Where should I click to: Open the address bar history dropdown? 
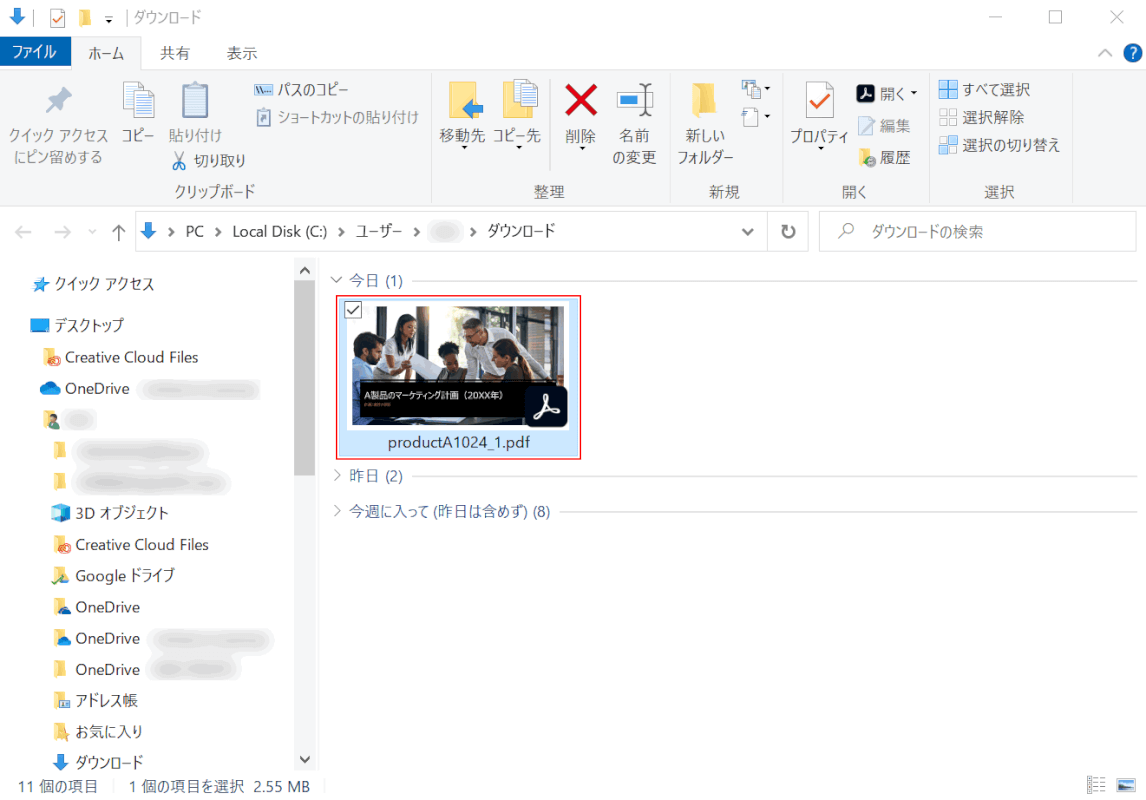pos(747,232)
